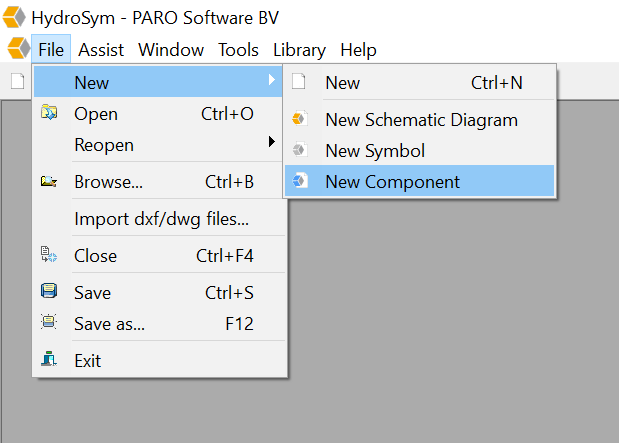619x443 pixels.
Task: Click the Save as icon
Action: coord(49,322)
